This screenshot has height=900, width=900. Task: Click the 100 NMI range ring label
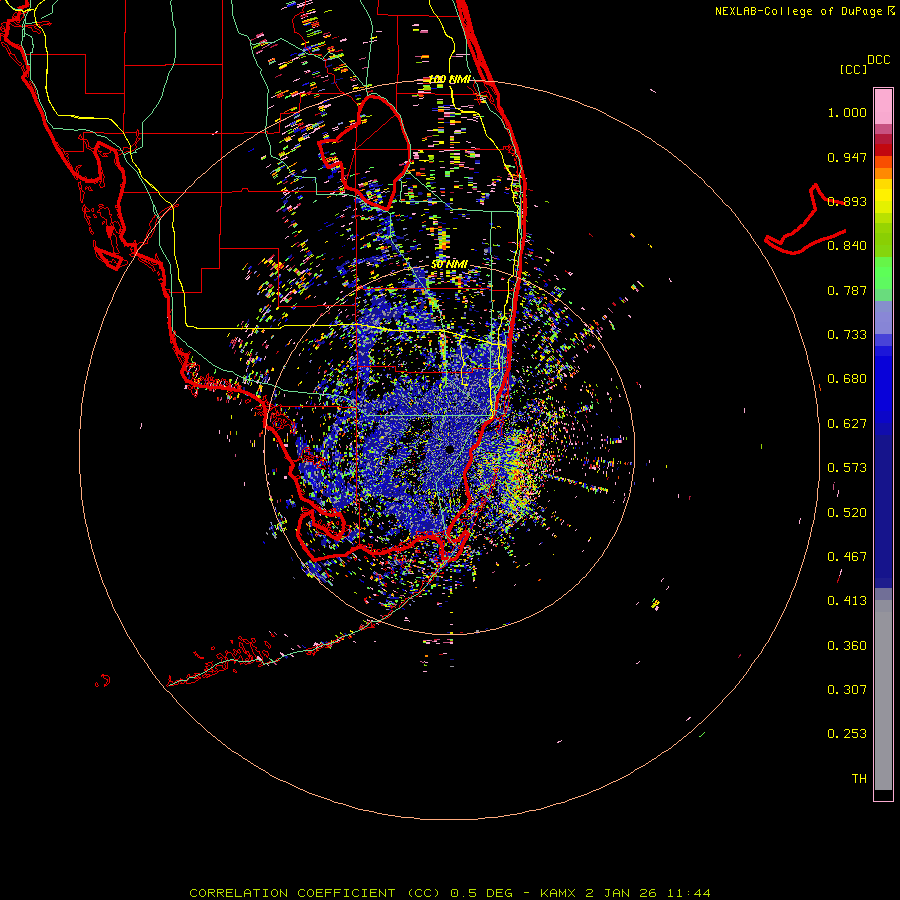tap(450, 79)
